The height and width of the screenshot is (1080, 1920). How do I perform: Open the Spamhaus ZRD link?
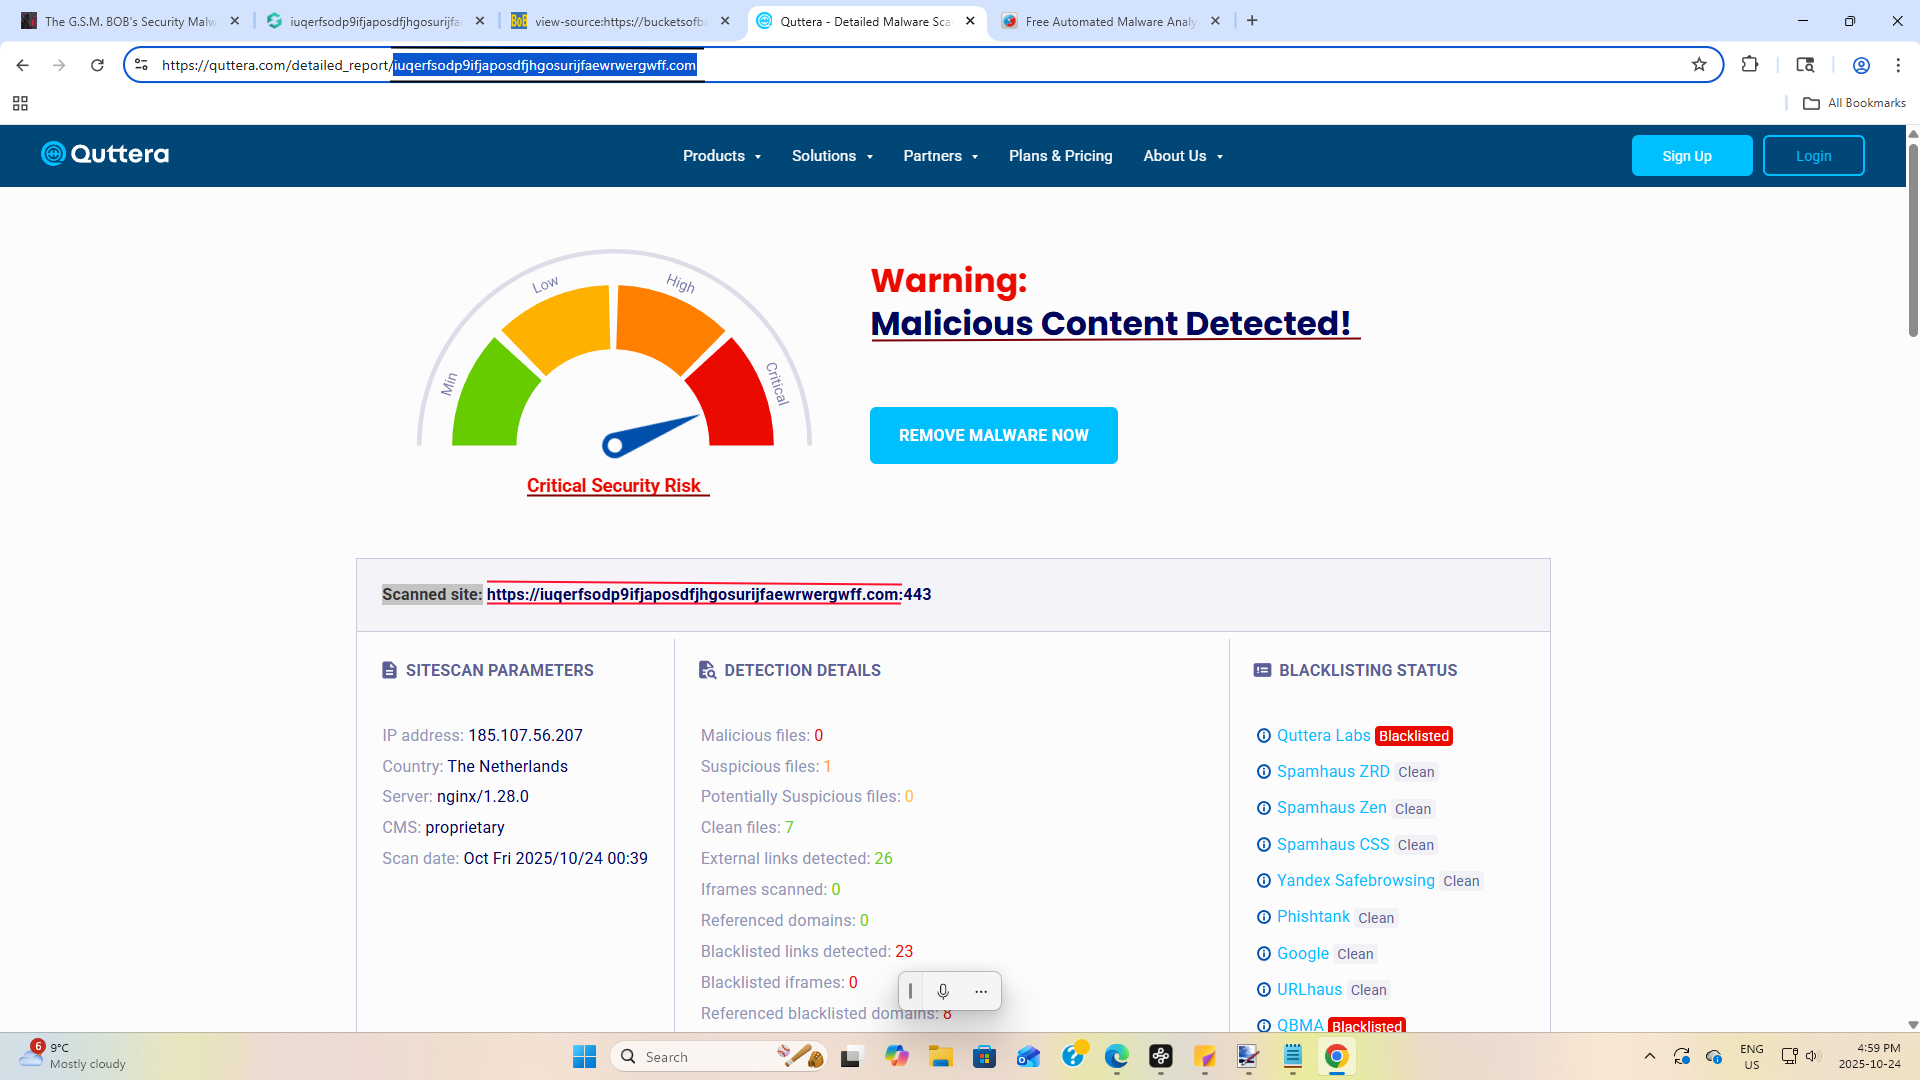pos(1333,772)
